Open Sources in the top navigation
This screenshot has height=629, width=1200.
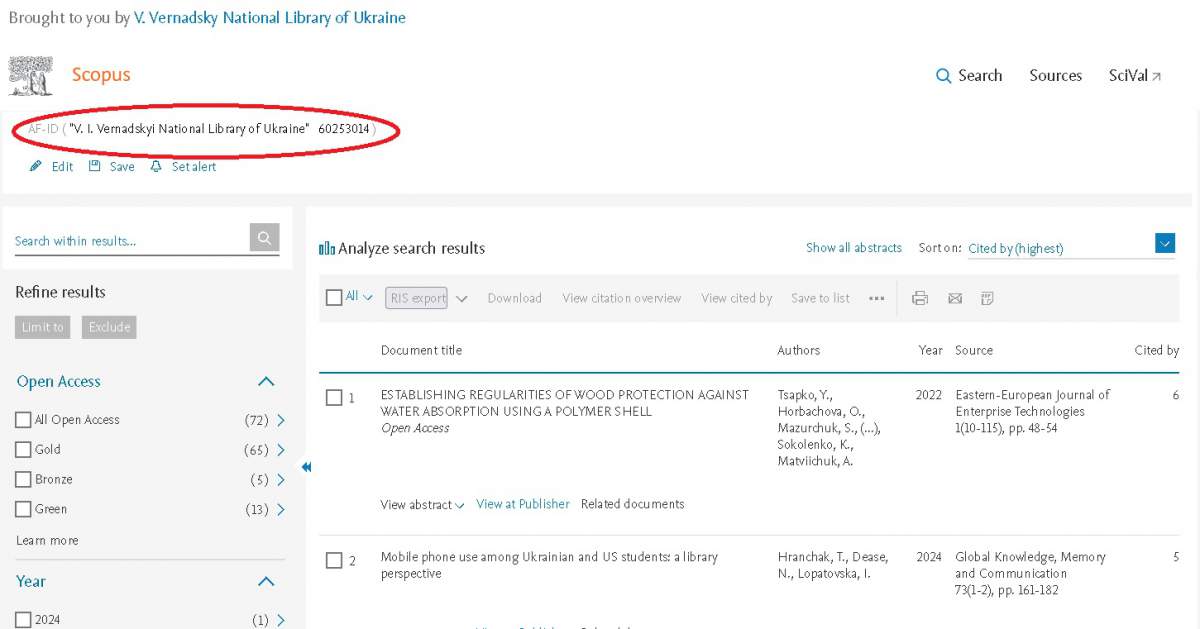point(1055,76)
